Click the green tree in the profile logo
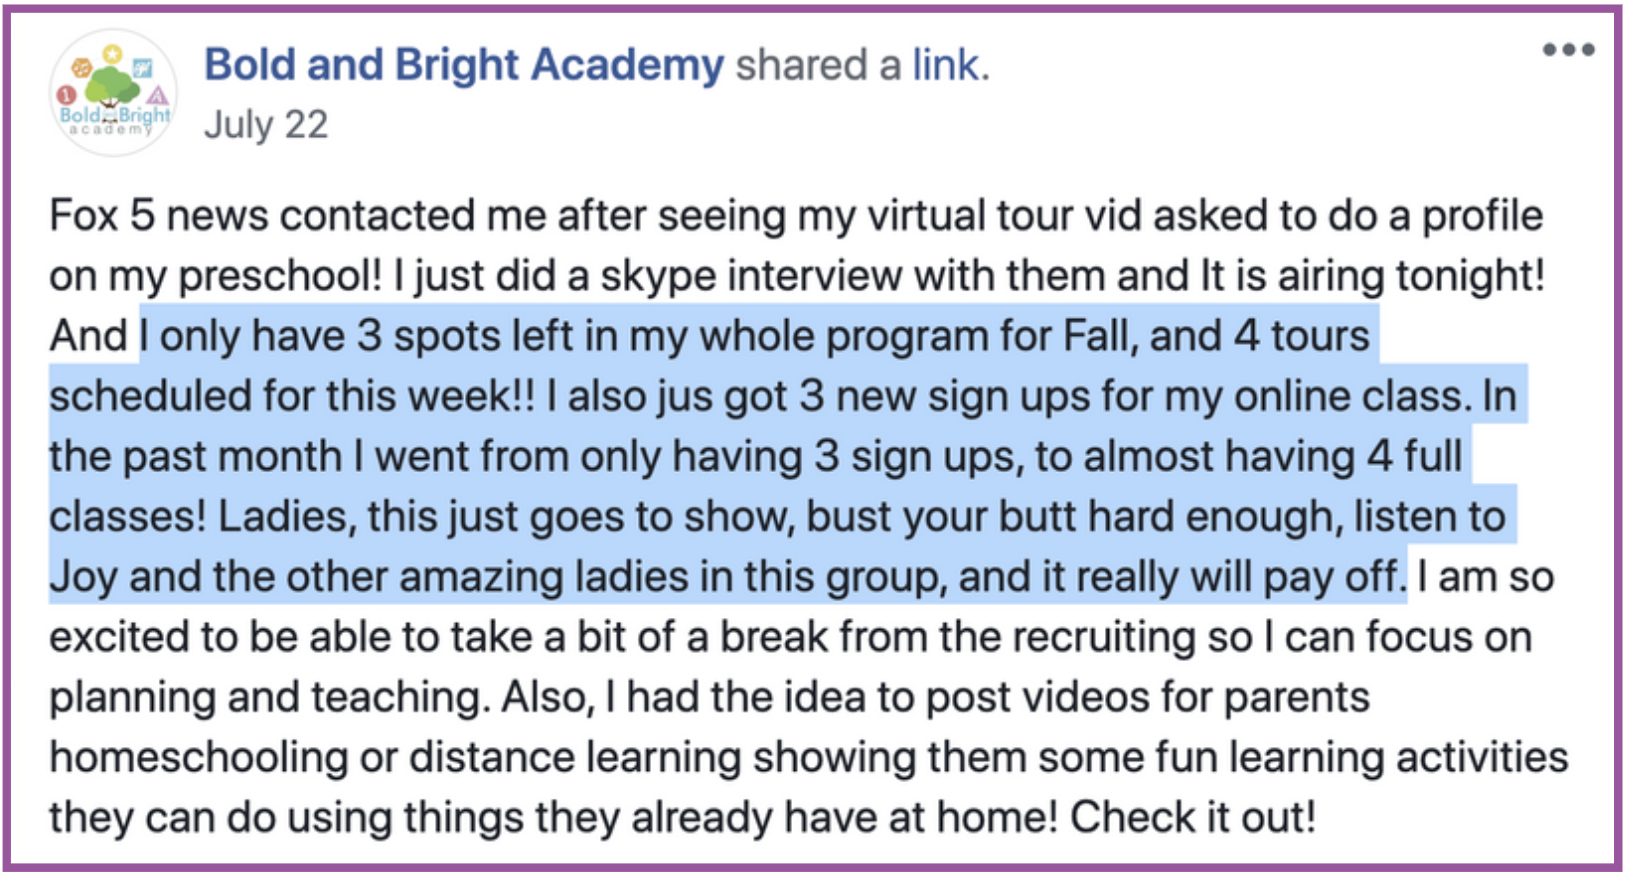The width and height of the screenshot is (1627, 876). click(x=112, y=85)
